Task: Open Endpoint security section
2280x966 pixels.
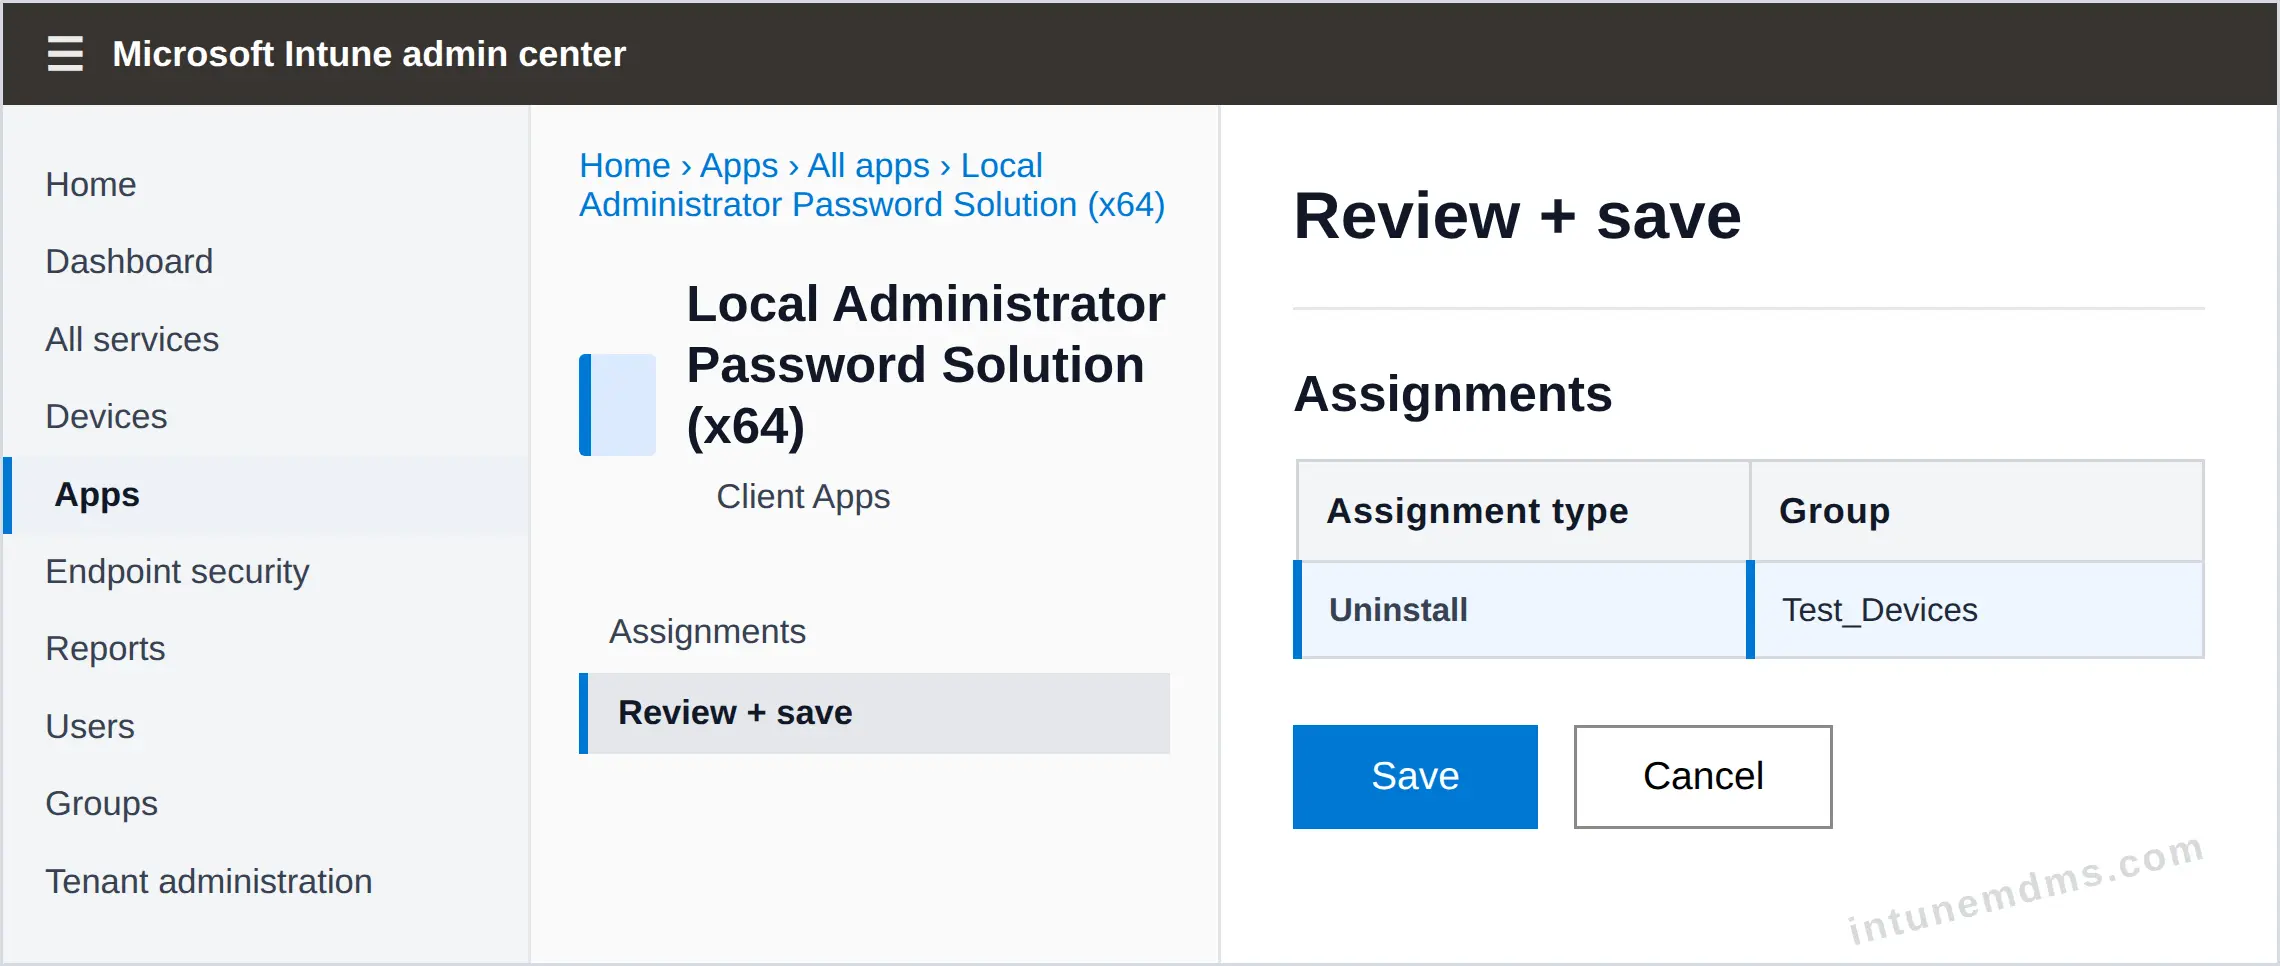Action: point(177,572)
